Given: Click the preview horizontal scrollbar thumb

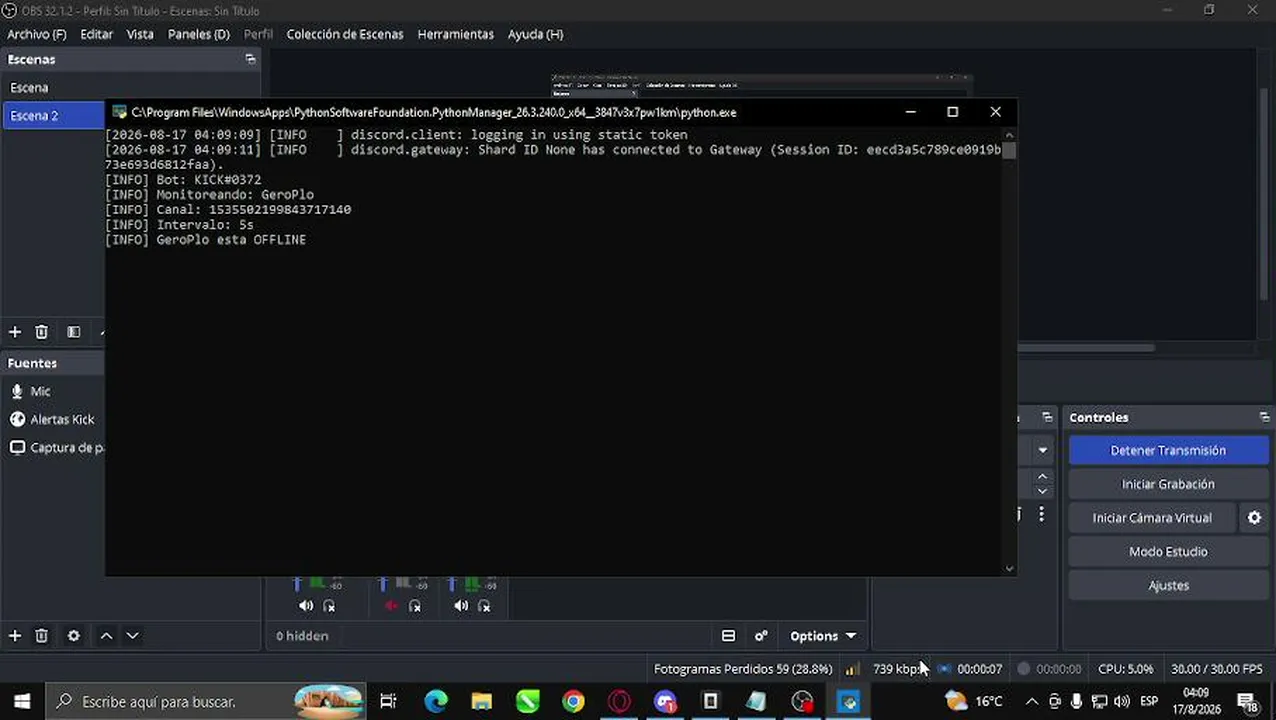Looking at the screenshot, I should (x=1086, y=348).
